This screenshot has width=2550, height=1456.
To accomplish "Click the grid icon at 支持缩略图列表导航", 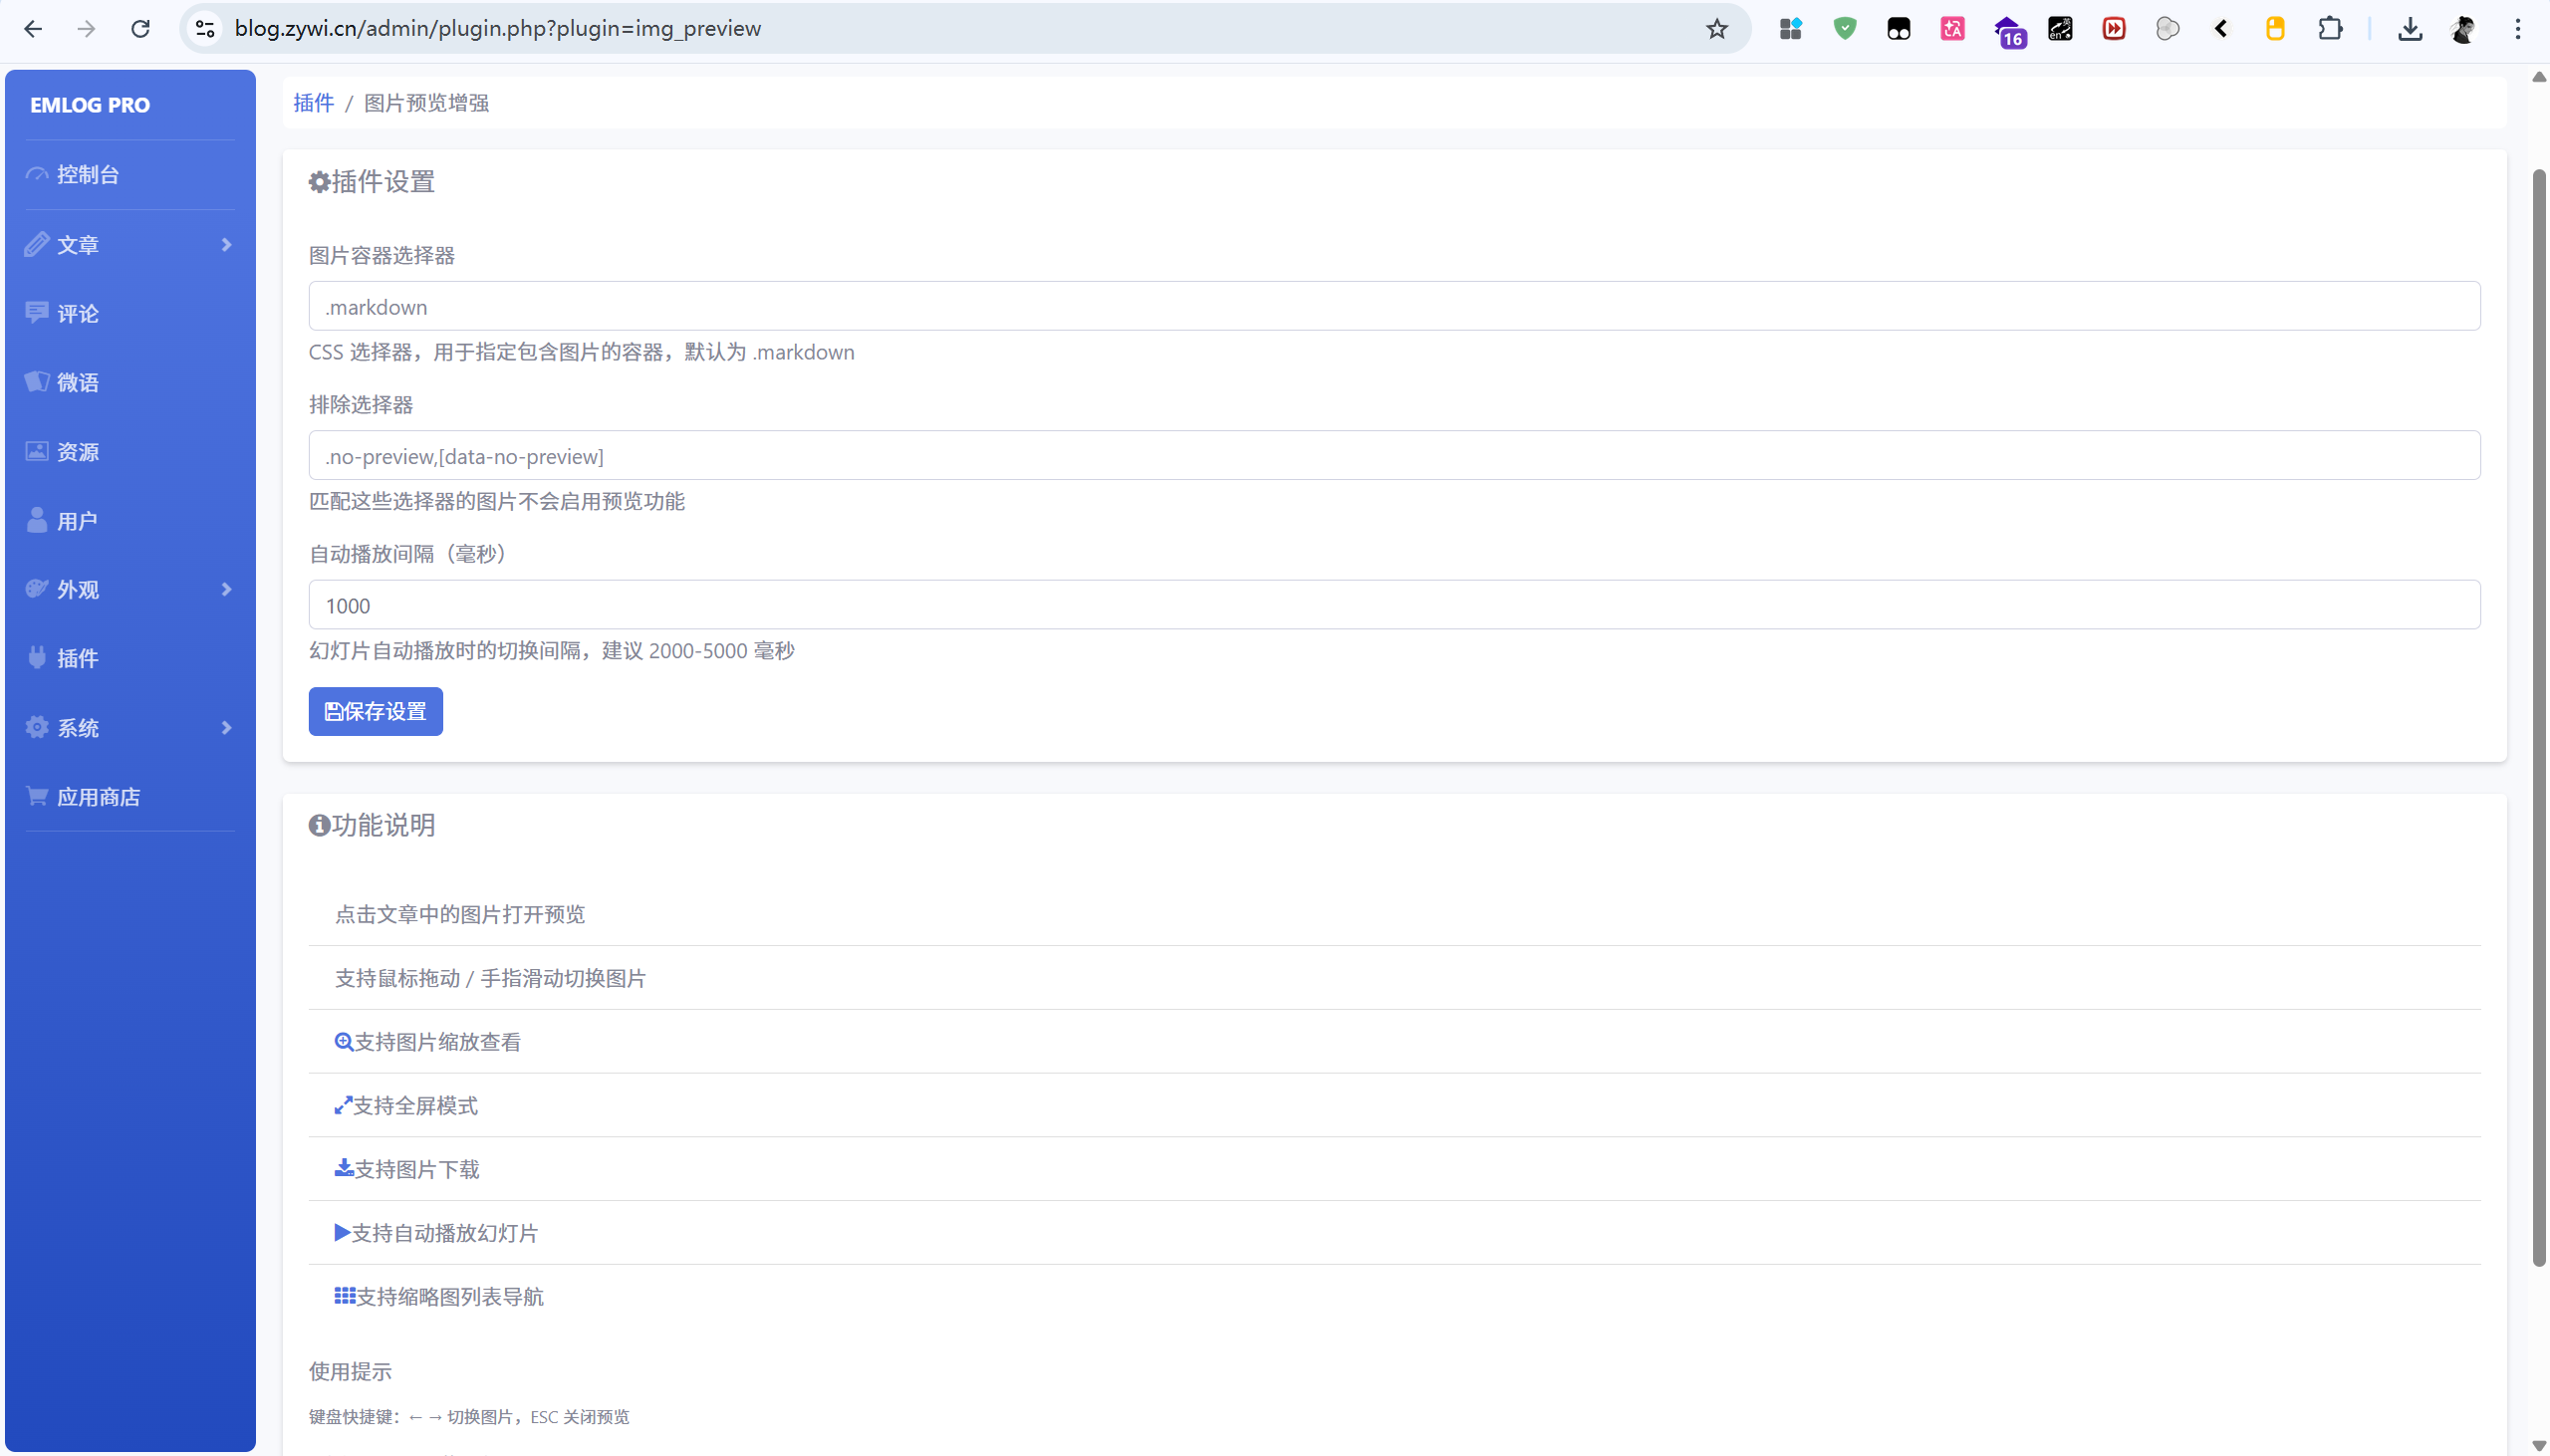I will click(345, 1297).
